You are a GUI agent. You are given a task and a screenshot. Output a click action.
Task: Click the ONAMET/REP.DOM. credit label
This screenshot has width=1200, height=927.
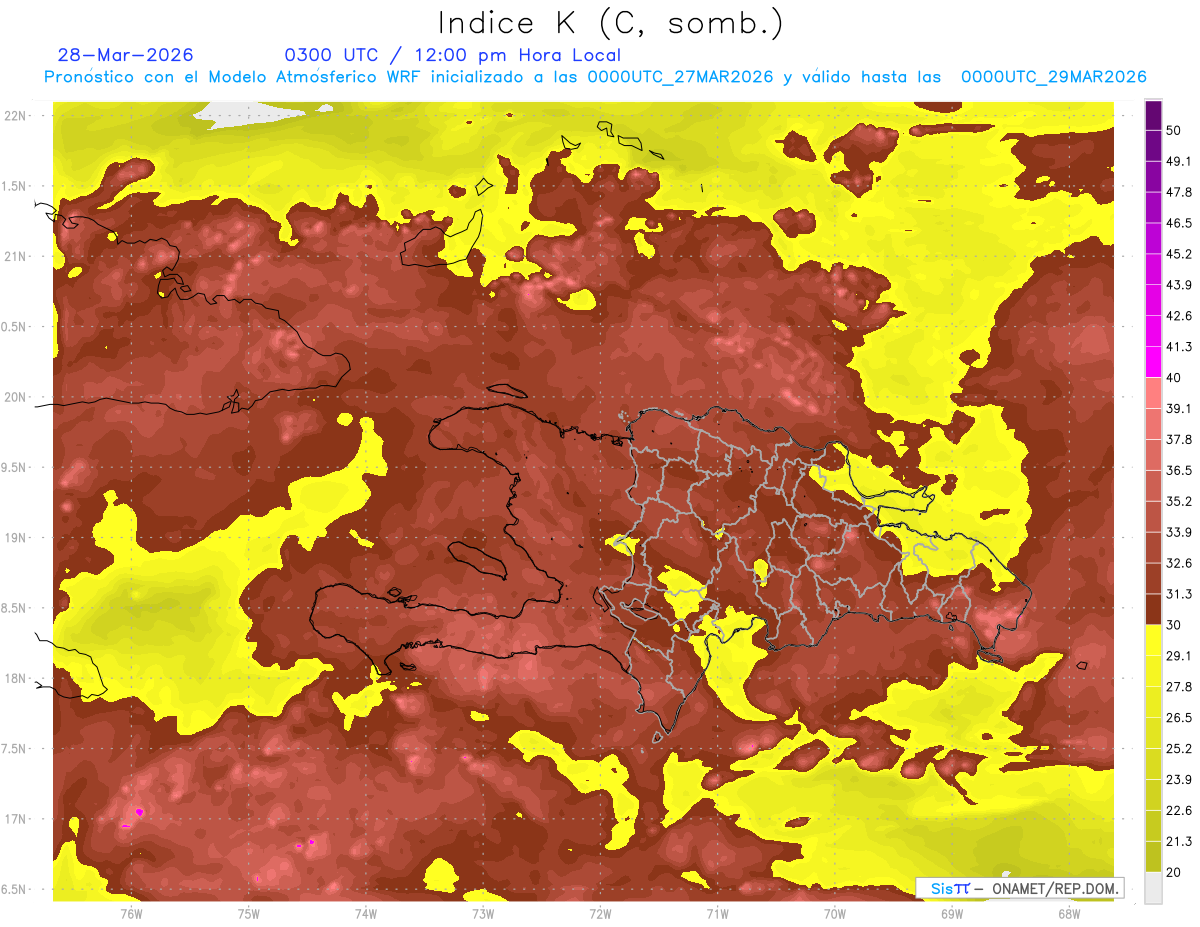click(1020, 888)
